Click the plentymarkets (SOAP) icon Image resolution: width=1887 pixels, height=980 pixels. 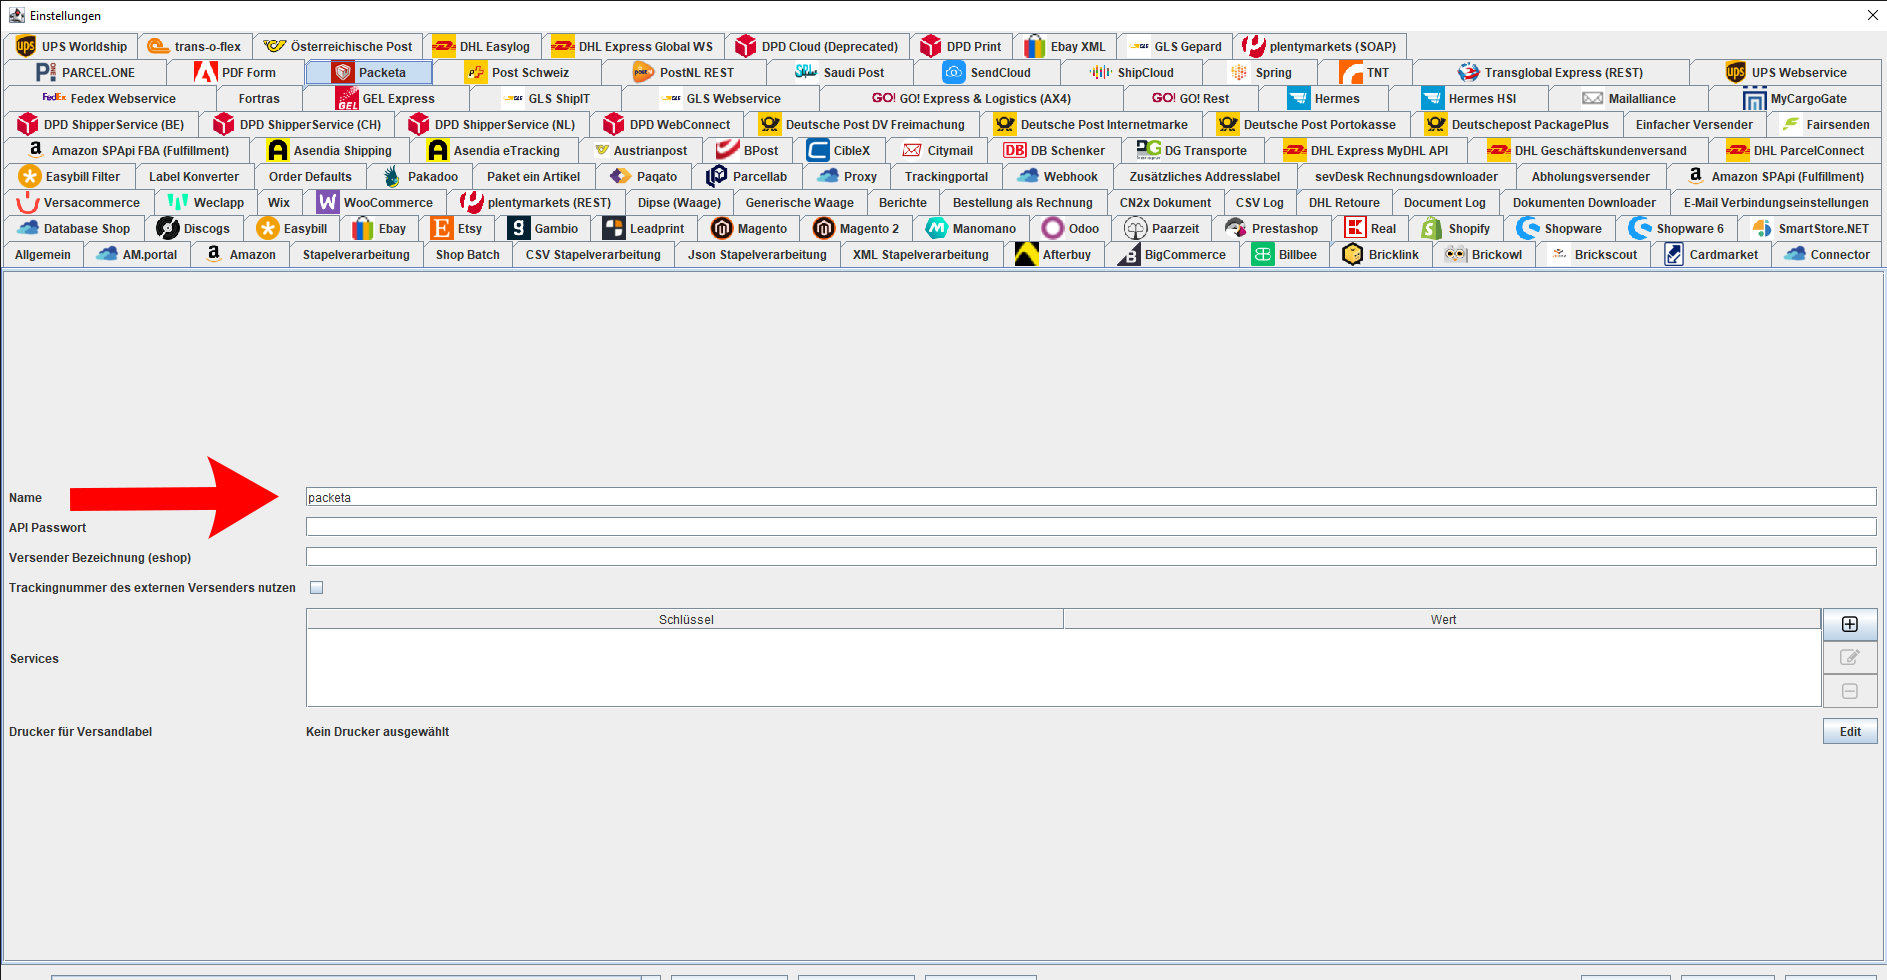[1253, 46]
